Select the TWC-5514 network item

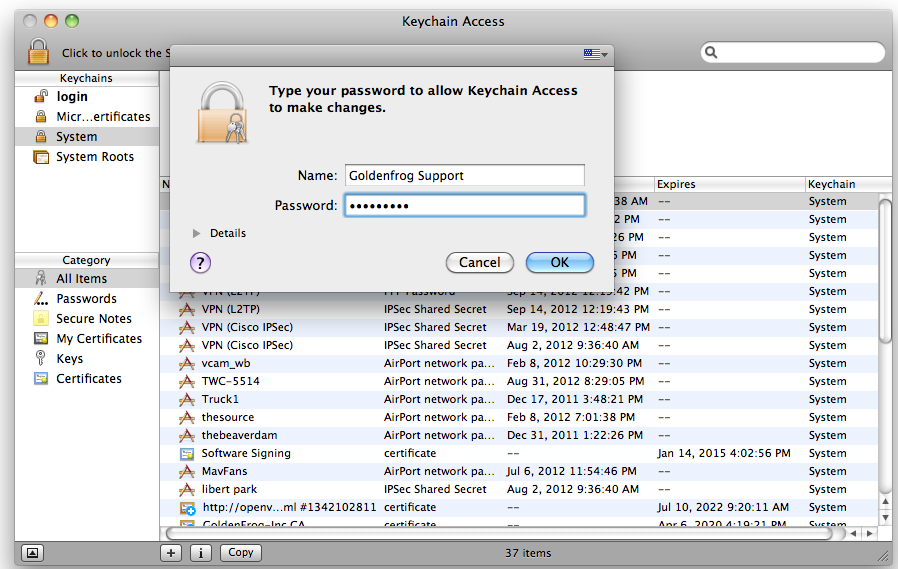(x=519, y=381)
